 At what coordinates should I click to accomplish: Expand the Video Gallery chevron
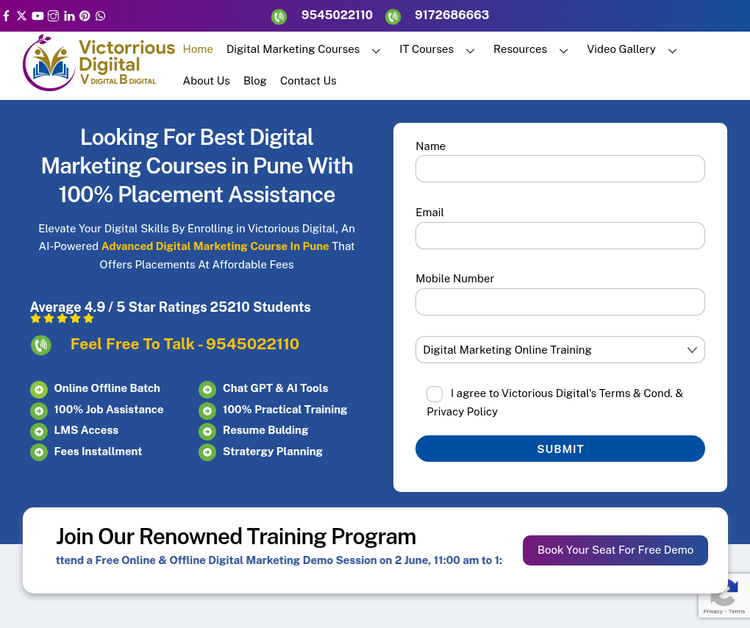673,51
